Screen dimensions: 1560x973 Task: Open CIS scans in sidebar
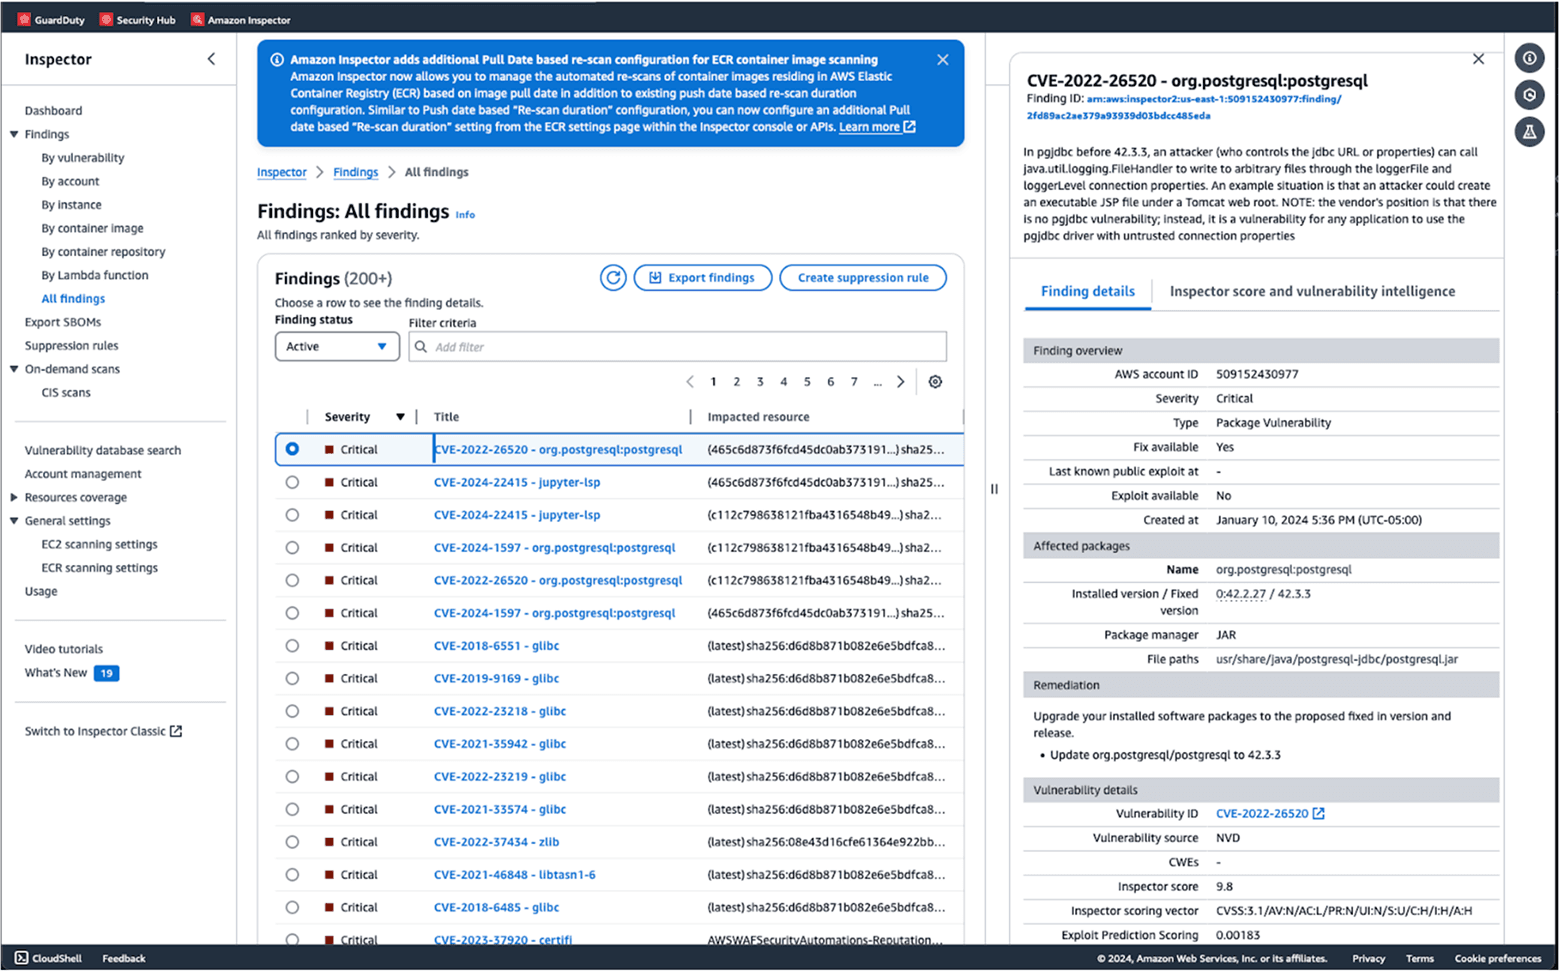(65, 393)
